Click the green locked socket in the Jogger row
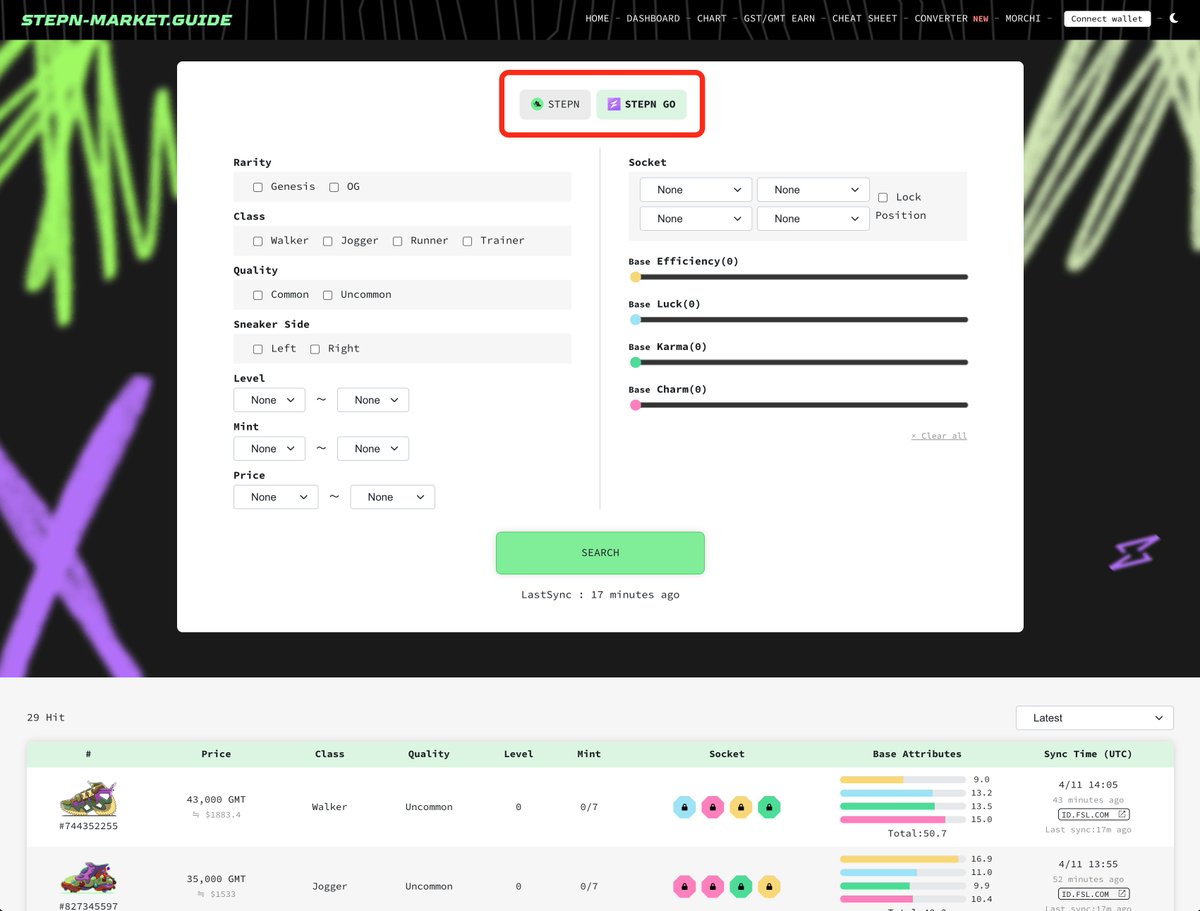Viewport: 1200px width, 911px height. (x=740, y=886)
